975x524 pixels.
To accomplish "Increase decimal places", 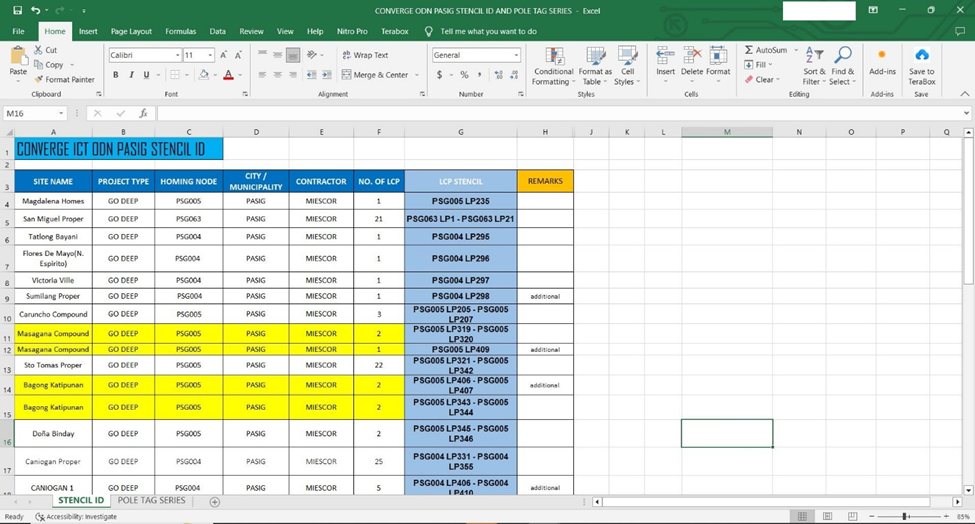I will click(499, 75).
